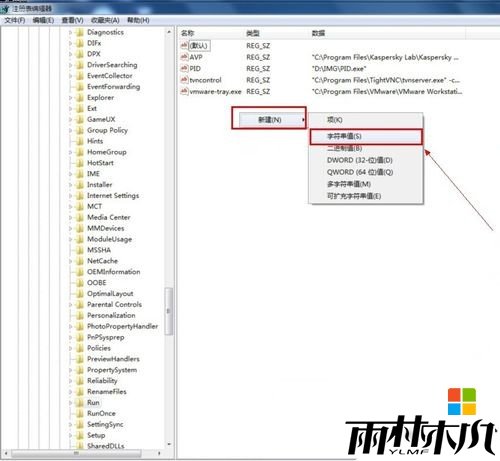Choose 字符串值(S) from the submenu
Screen dimensions: 500x461
[366, 136]
